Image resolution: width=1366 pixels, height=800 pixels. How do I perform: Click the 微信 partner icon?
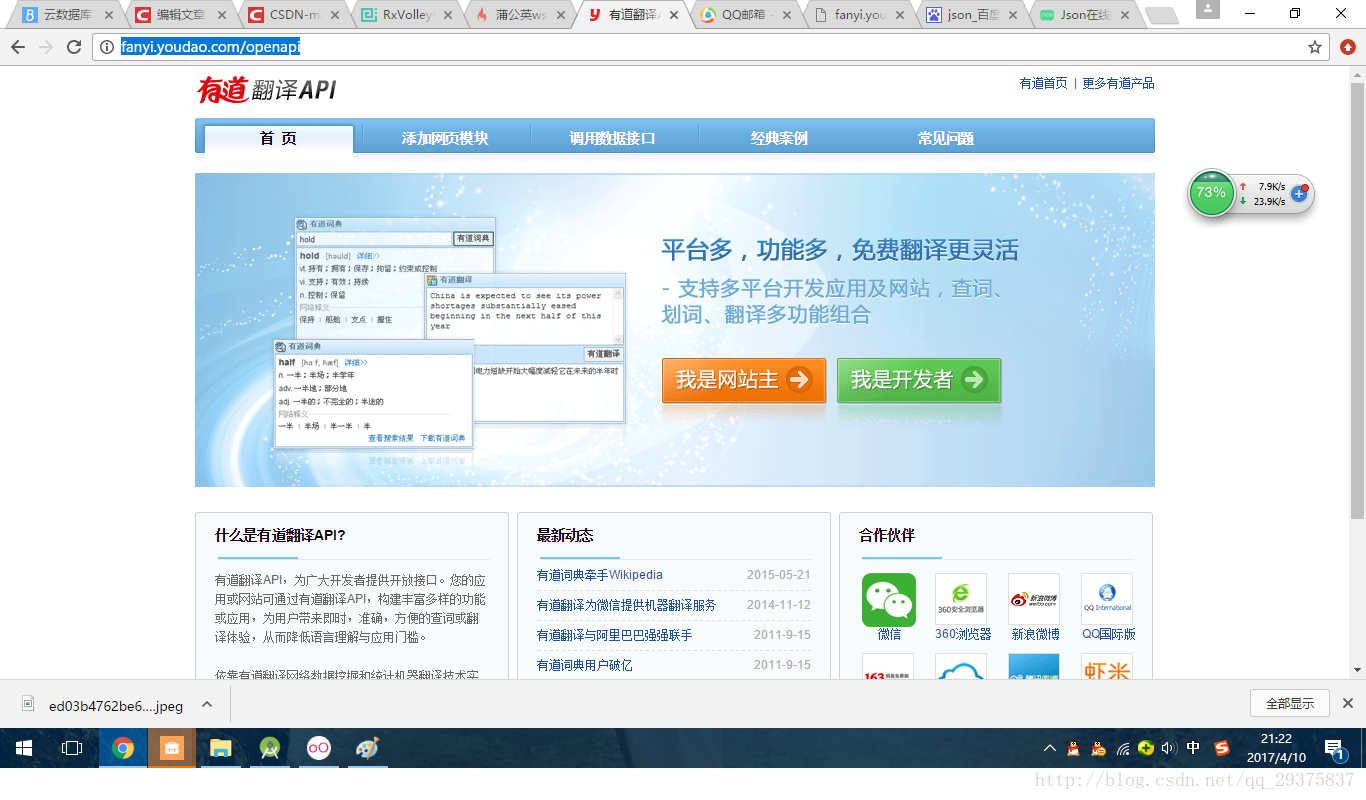point(889,600)
